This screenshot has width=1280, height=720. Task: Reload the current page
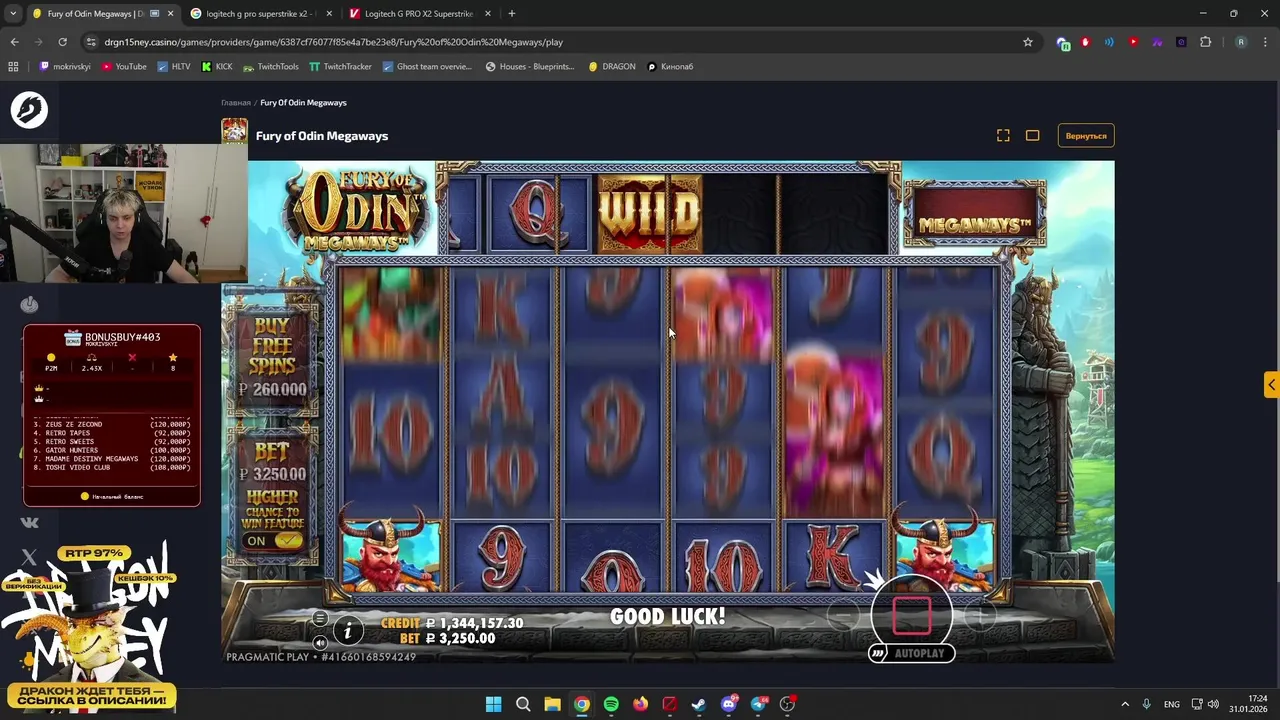[x=62, y=42]
